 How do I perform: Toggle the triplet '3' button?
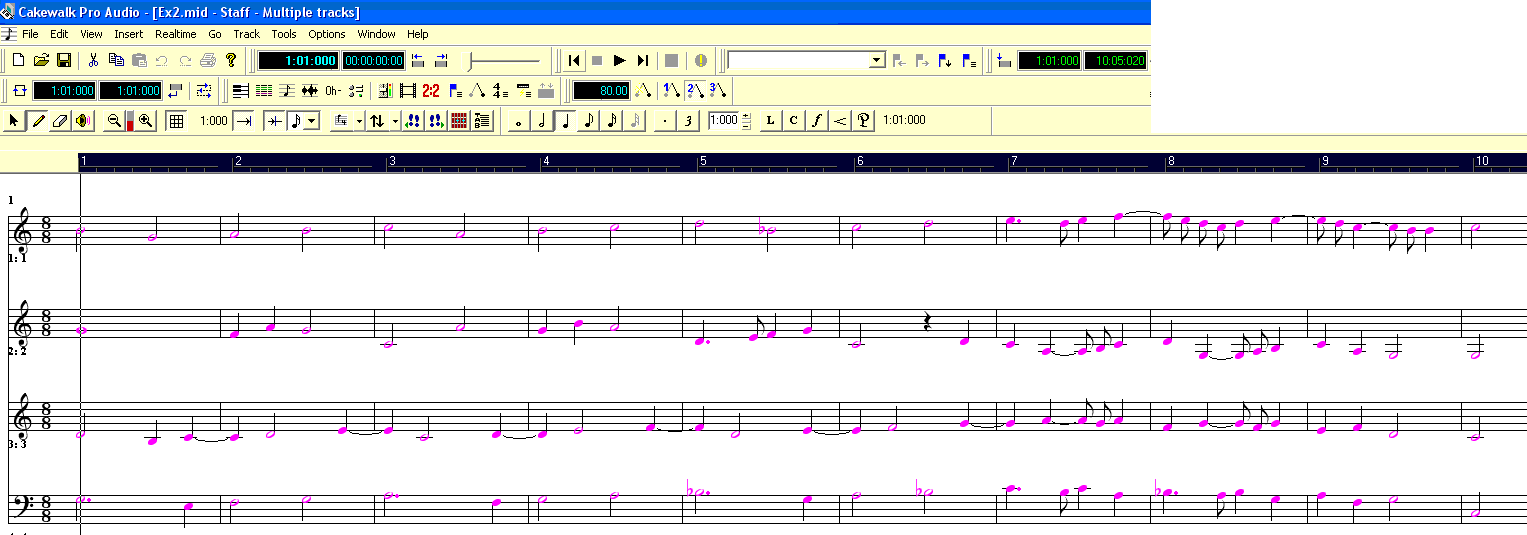pyautogui.click(x=688, y=121)
